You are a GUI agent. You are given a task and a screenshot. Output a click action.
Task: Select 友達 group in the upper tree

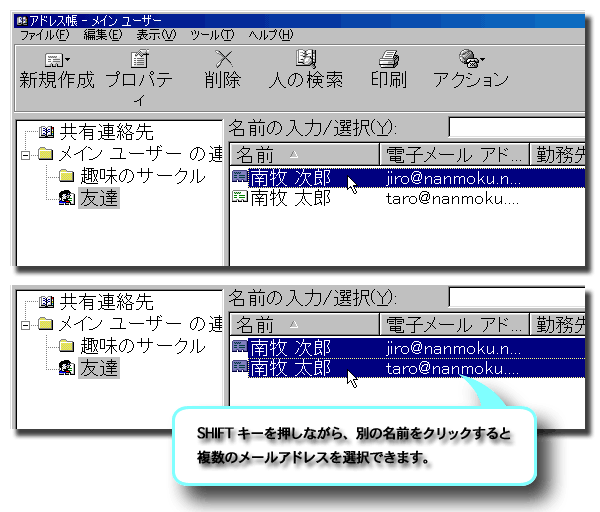[x=99, y=198]
